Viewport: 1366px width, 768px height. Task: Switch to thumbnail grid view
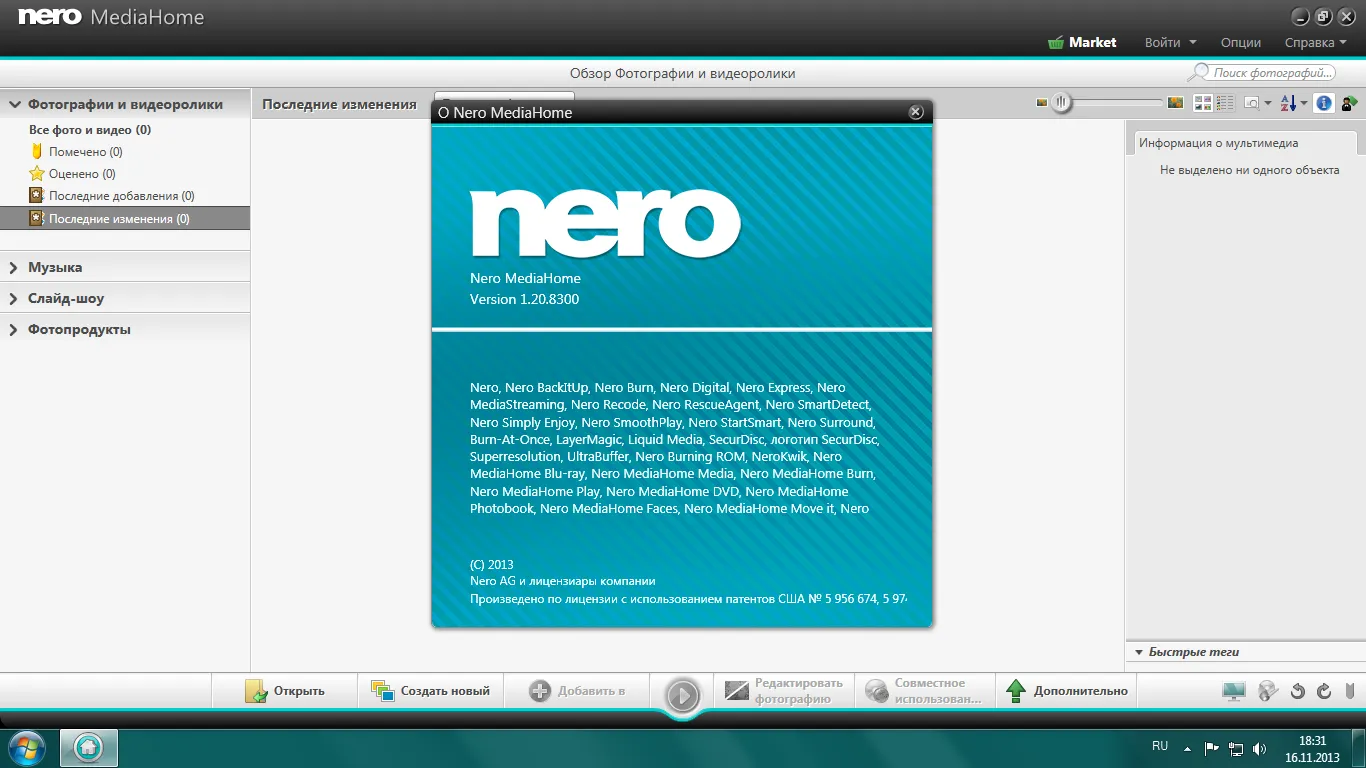coord(1203,103)
